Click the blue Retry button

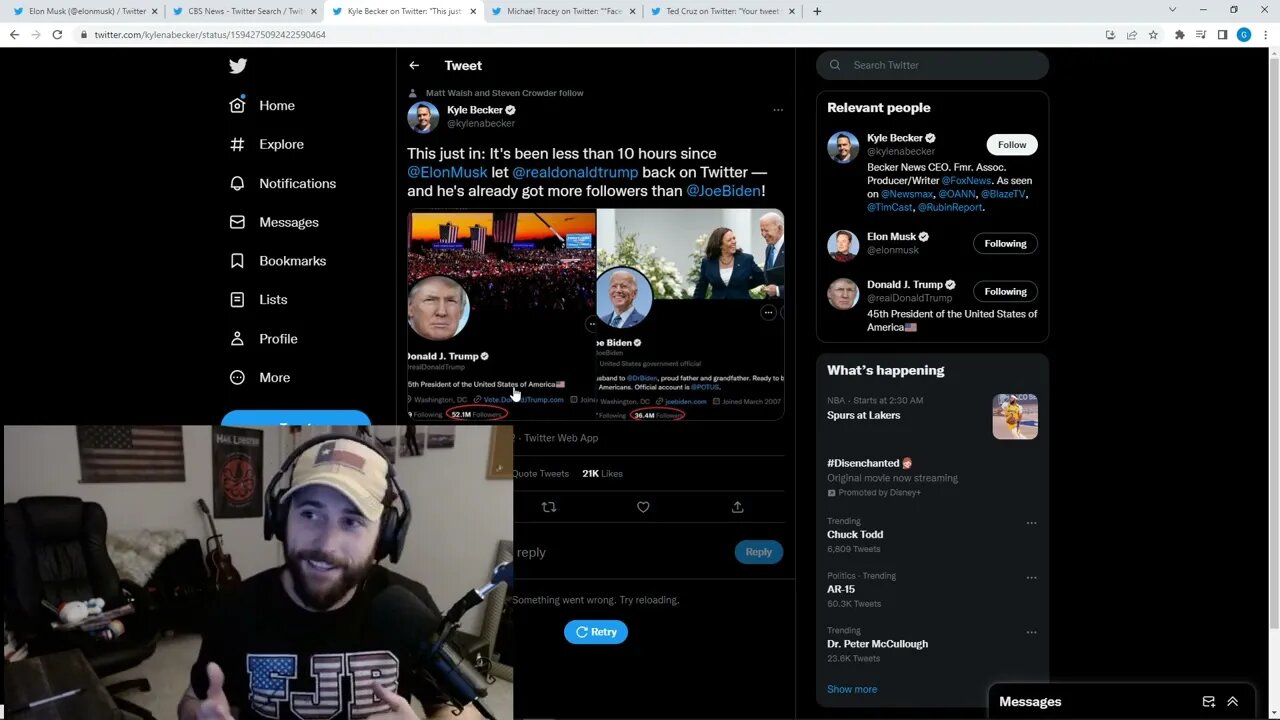[x=596, y=632]
